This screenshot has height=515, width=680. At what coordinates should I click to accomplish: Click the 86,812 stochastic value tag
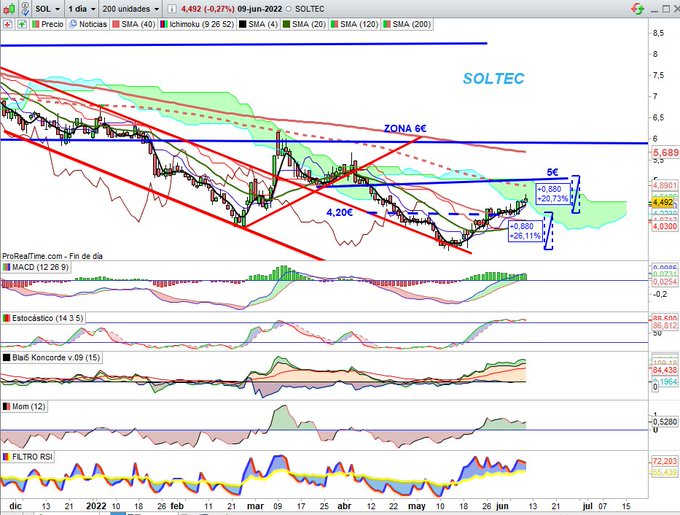(x=664, y=325)
